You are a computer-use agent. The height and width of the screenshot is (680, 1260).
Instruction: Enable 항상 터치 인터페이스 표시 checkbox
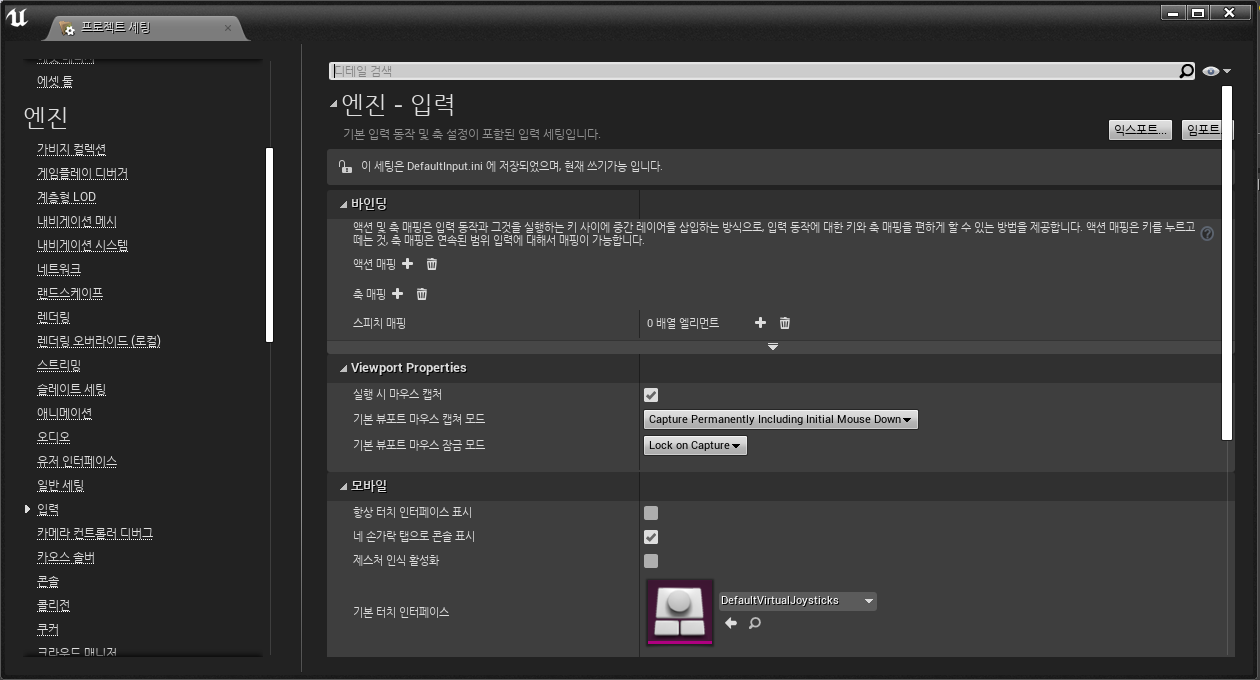(x=651, y=513)
